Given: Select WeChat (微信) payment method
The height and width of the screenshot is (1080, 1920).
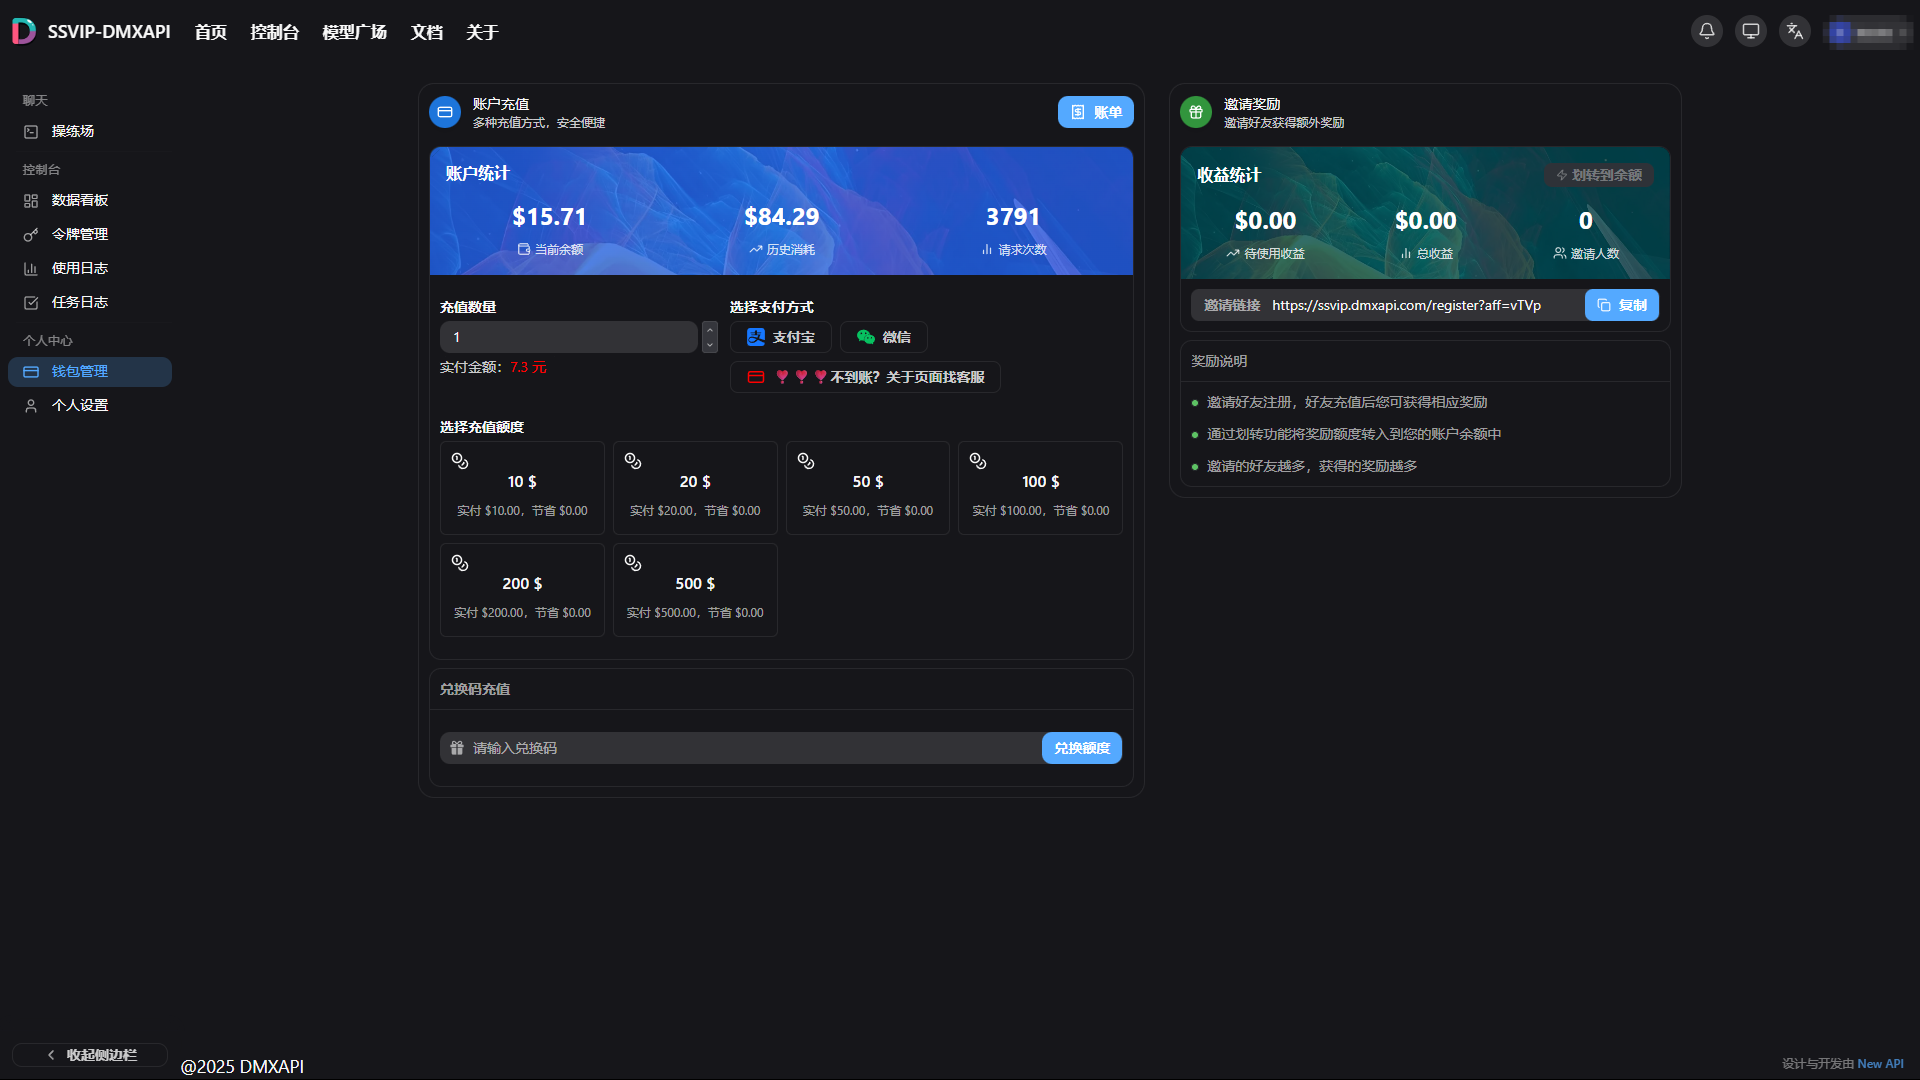Looking at the screenshot, I should pyautogui.click(x=883, y=337).
